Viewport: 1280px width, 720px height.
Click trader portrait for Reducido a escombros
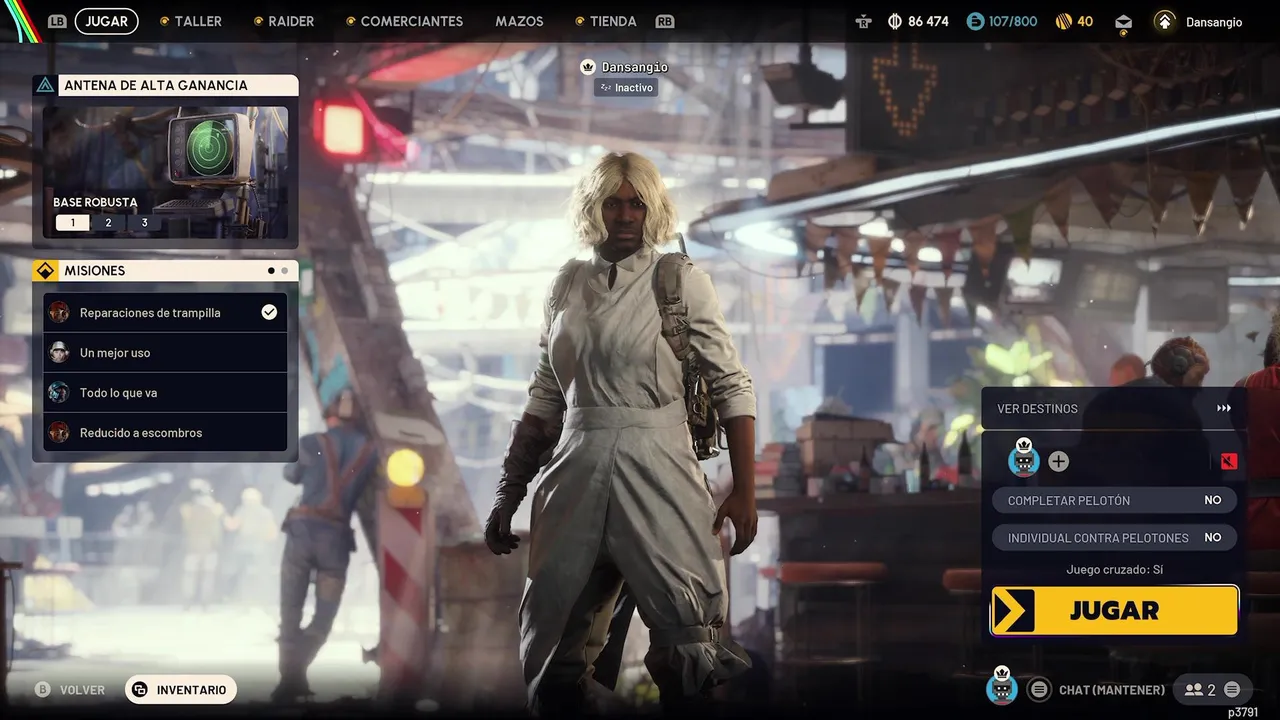59,432
